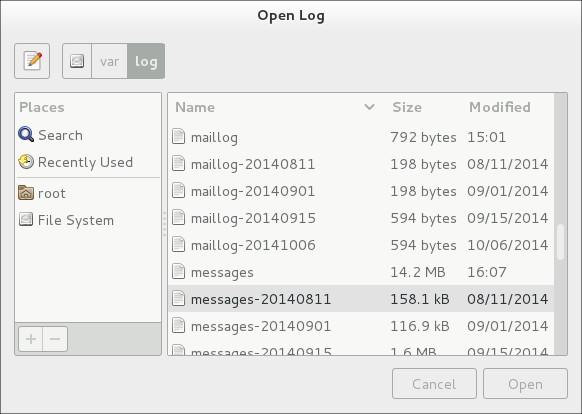Click the 14.2 MB size cell
Screen dimensions: 582x414
pos(418,272)
